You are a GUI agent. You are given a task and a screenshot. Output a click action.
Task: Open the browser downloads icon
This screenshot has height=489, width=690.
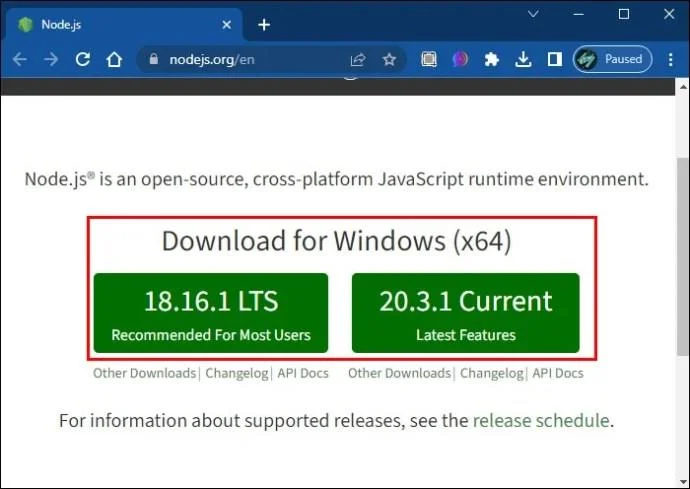coord(522,59)
